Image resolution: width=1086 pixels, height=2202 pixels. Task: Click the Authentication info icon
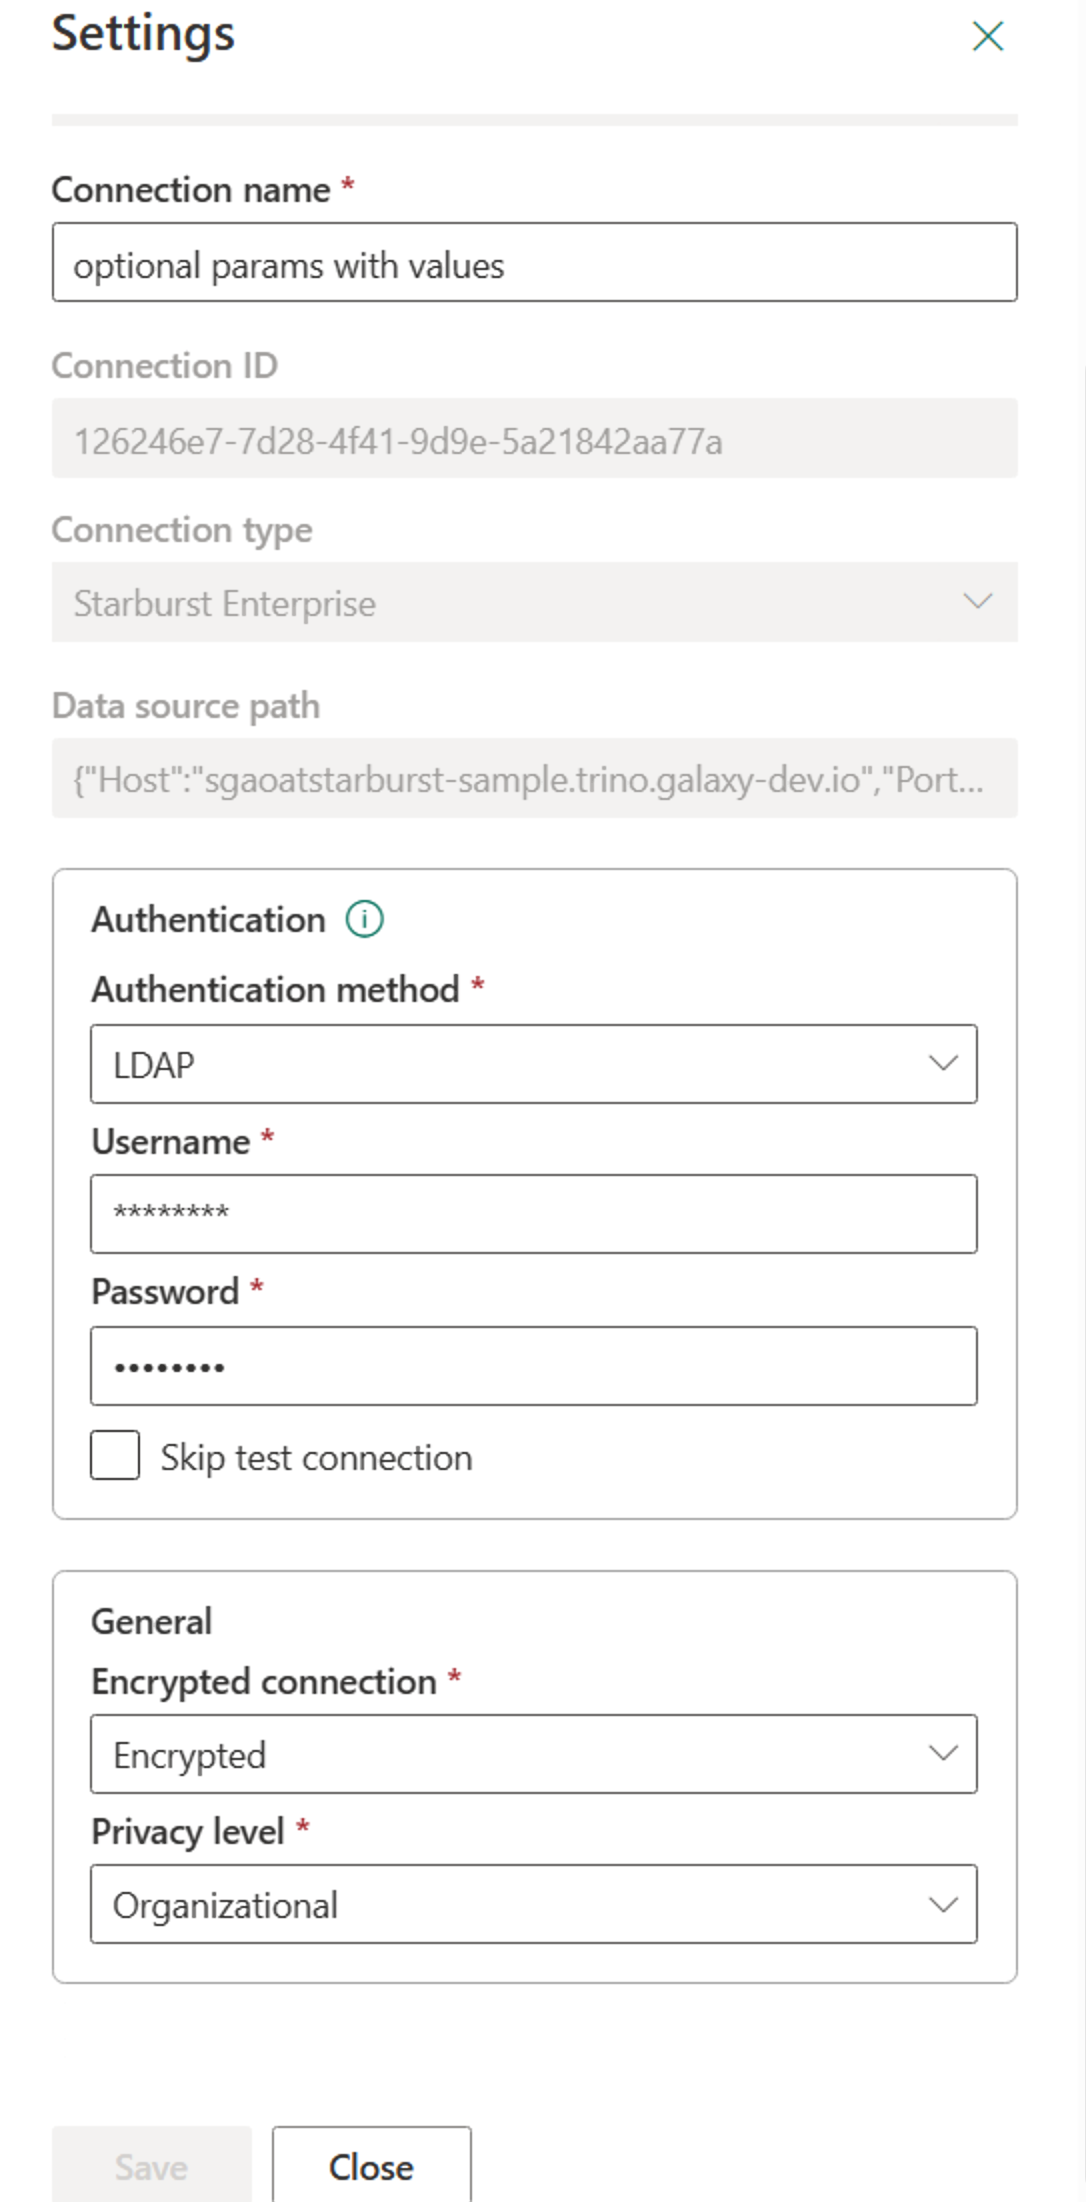coord(364,918)
